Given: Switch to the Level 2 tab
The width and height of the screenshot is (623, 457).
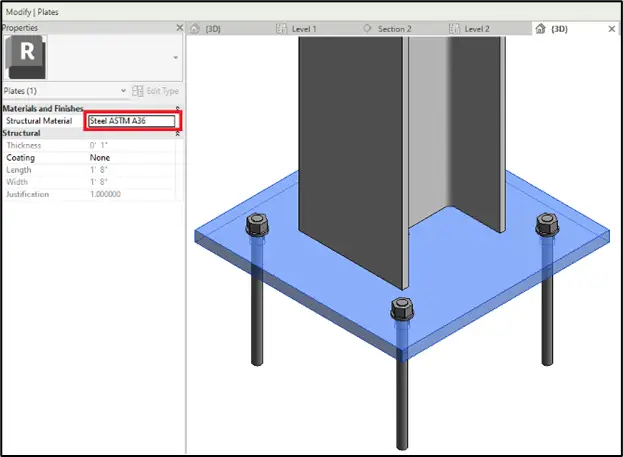Looking at the screenshot, I should pyautogui.click(x=476, y=29).
